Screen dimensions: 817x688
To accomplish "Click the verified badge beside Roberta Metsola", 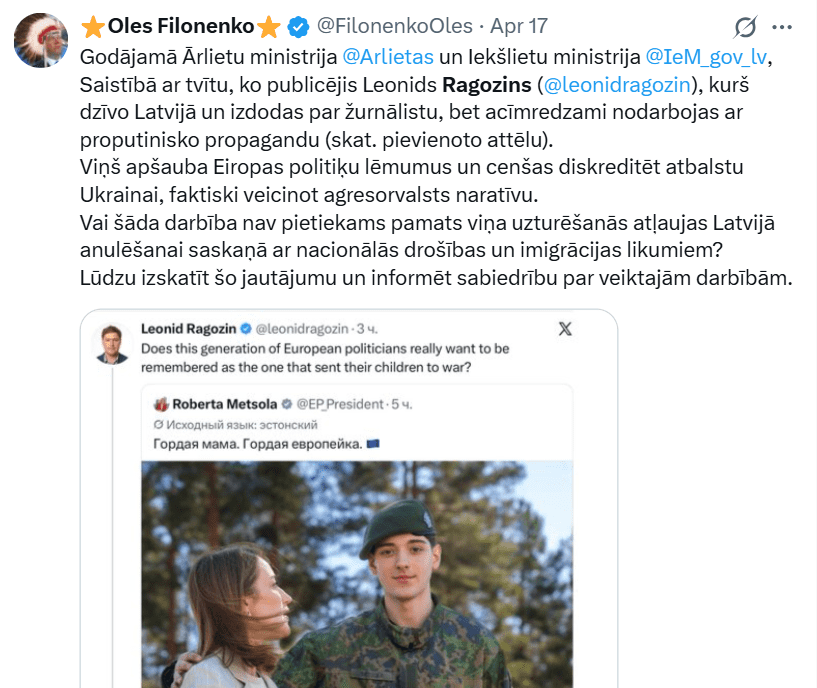I will tap(285, 404).
